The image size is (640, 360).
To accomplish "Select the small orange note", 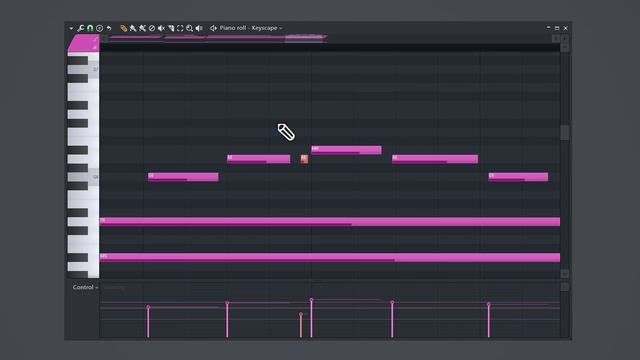I will pos(304,159).
